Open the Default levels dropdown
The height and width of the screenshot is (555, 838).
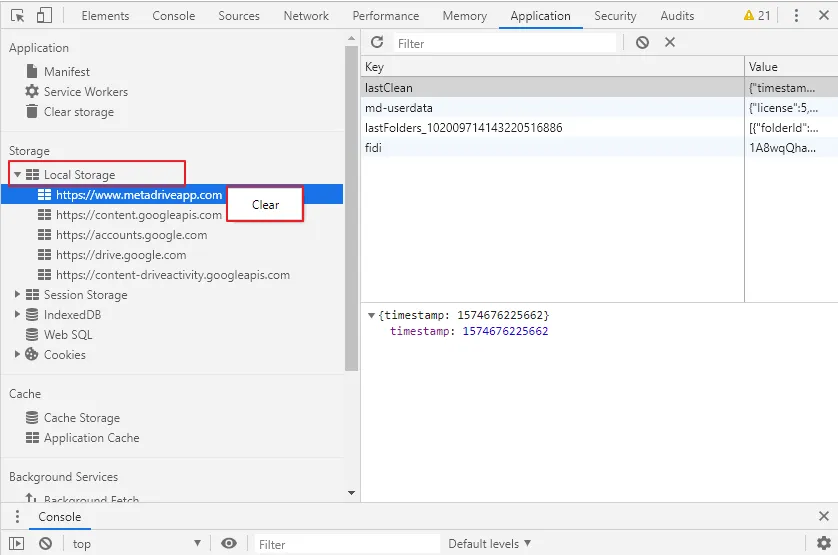490,544
